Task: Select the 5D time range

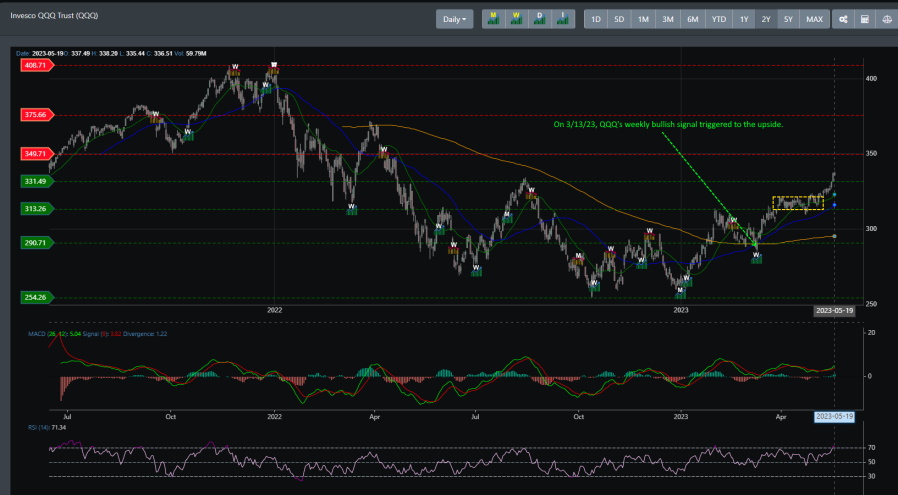Action: [x=619, y=19]
